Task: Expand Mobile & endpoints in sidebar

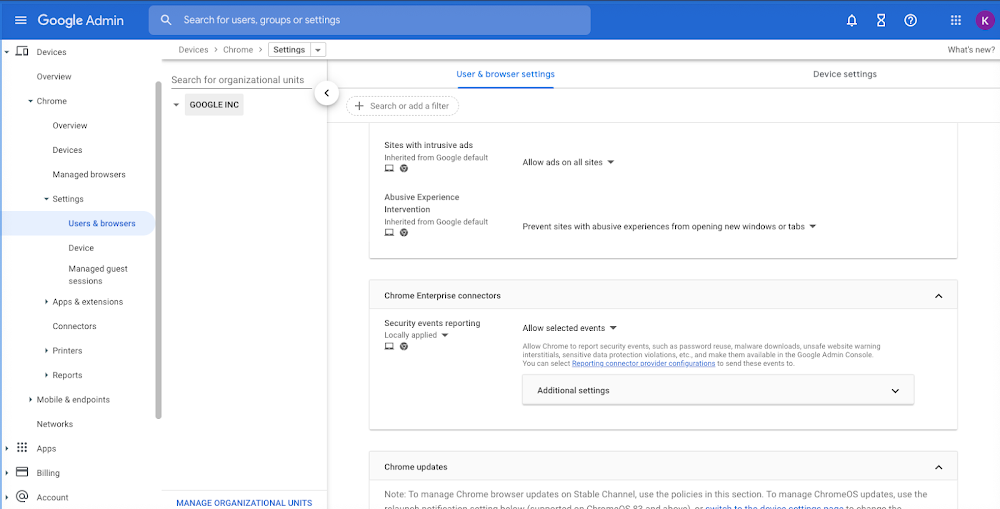Action: click(x=30, y=399)
